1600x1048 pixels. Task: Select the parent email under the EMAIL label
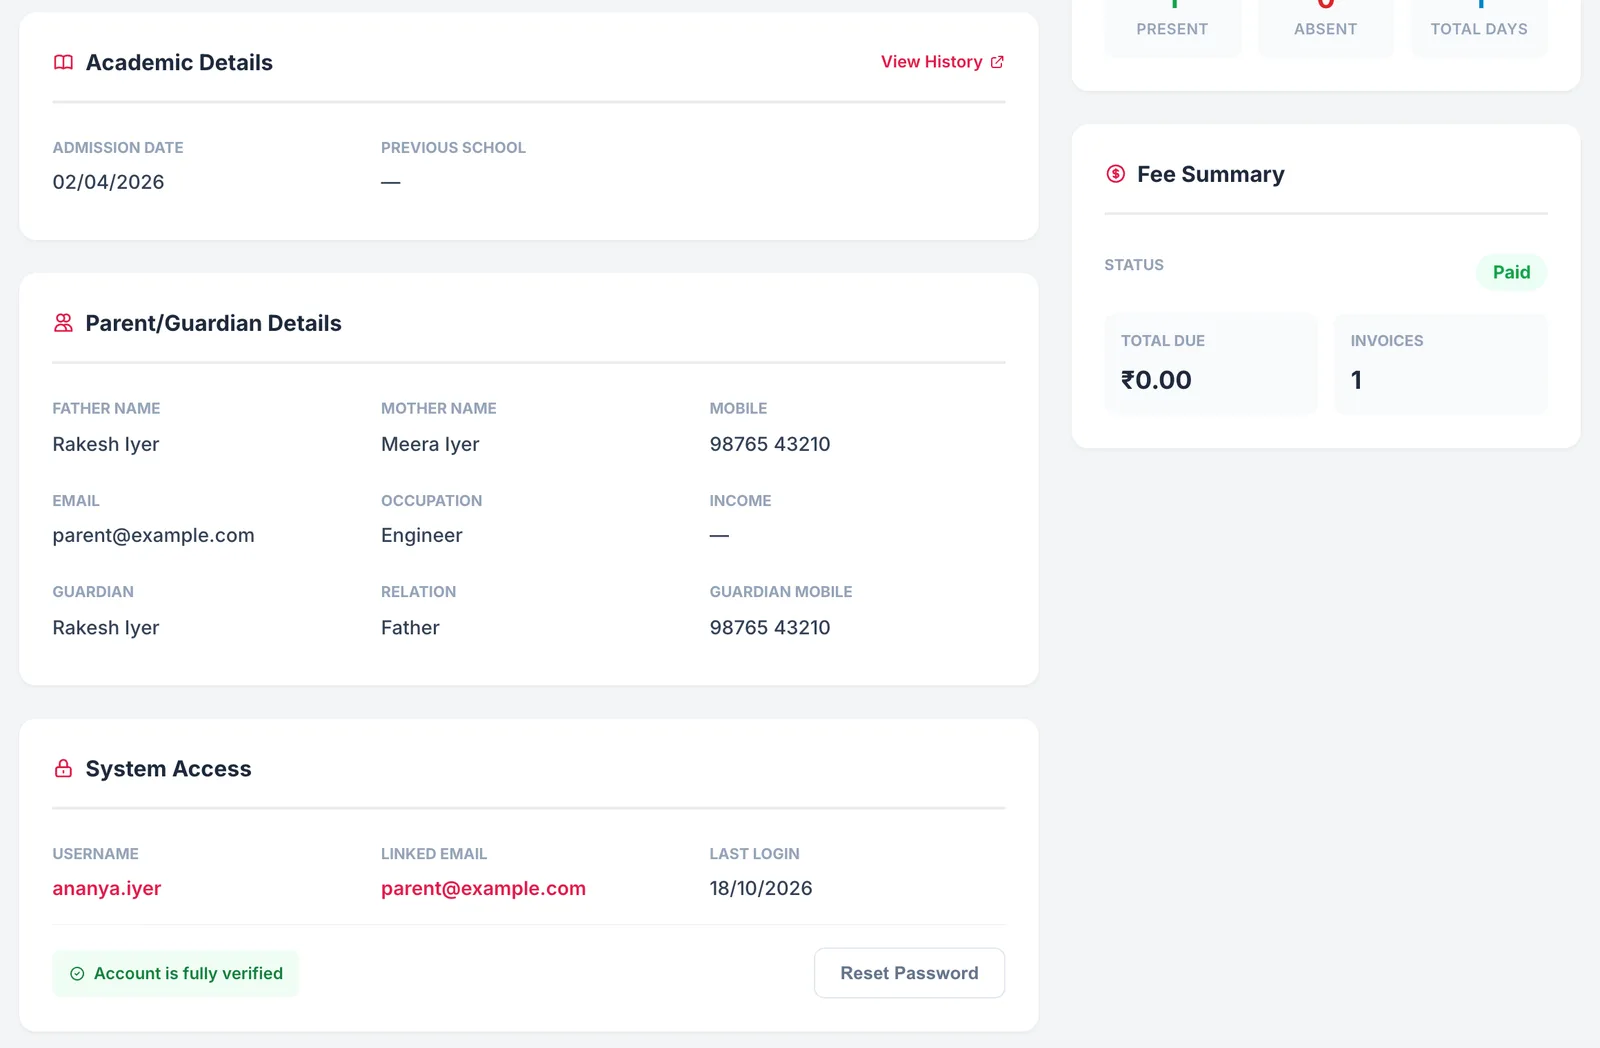(153, 535)
